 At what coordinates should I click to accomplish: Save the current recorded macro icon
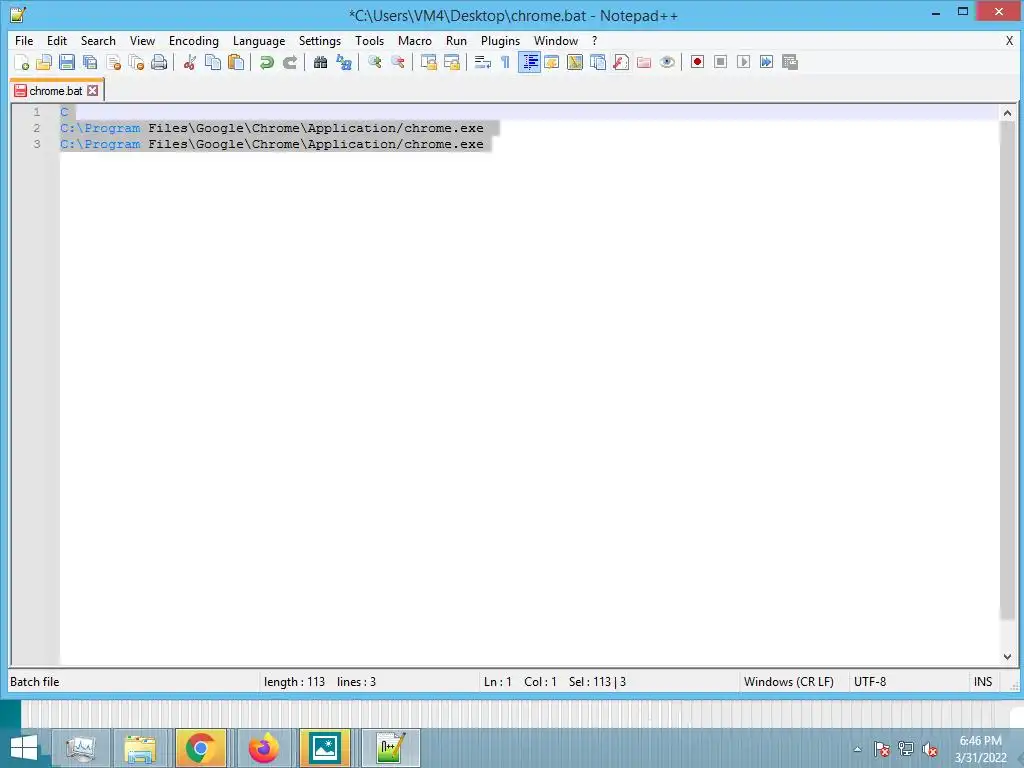(790, 62)
